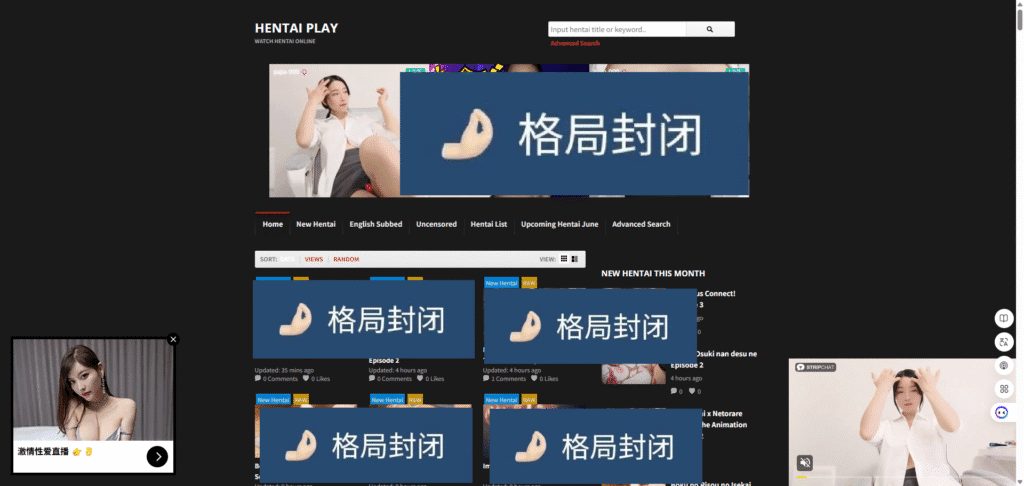Open the reader mode book icon
Screen dimensions: 1024x486
point(1003,318)
